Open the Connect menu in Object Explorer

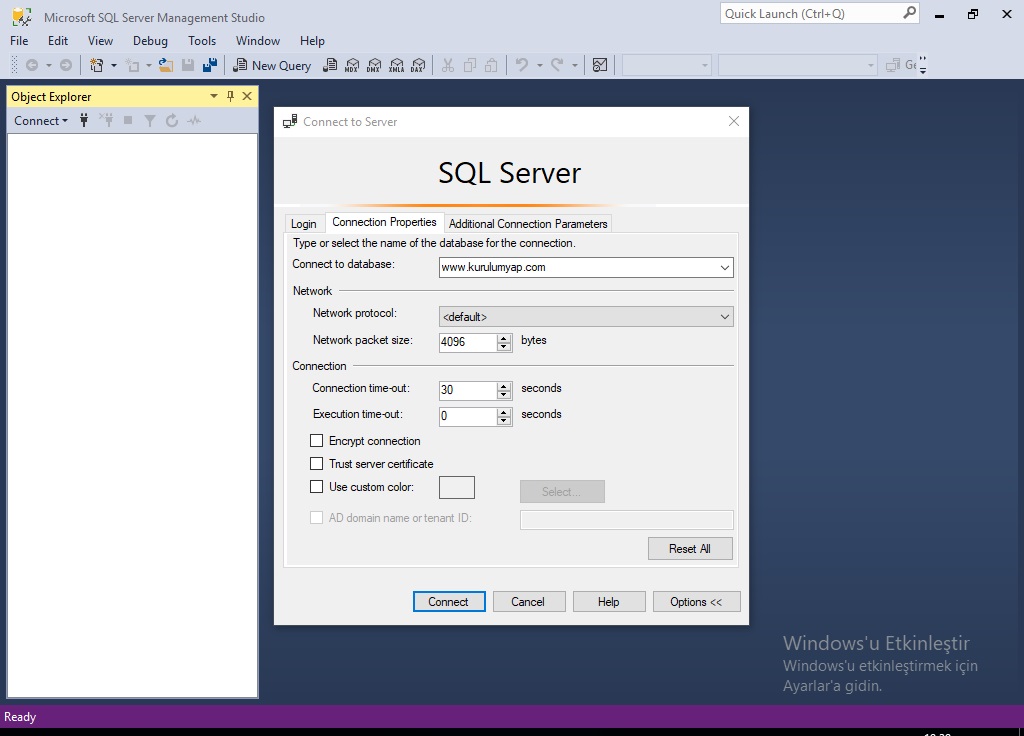[41, 120]
